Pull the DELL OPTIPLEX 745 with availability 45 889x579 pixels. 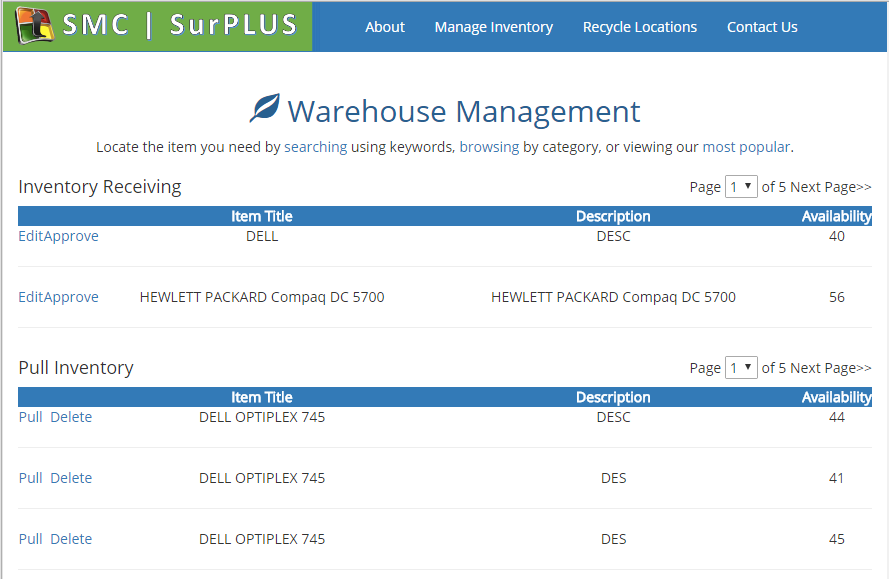[31, 539]
